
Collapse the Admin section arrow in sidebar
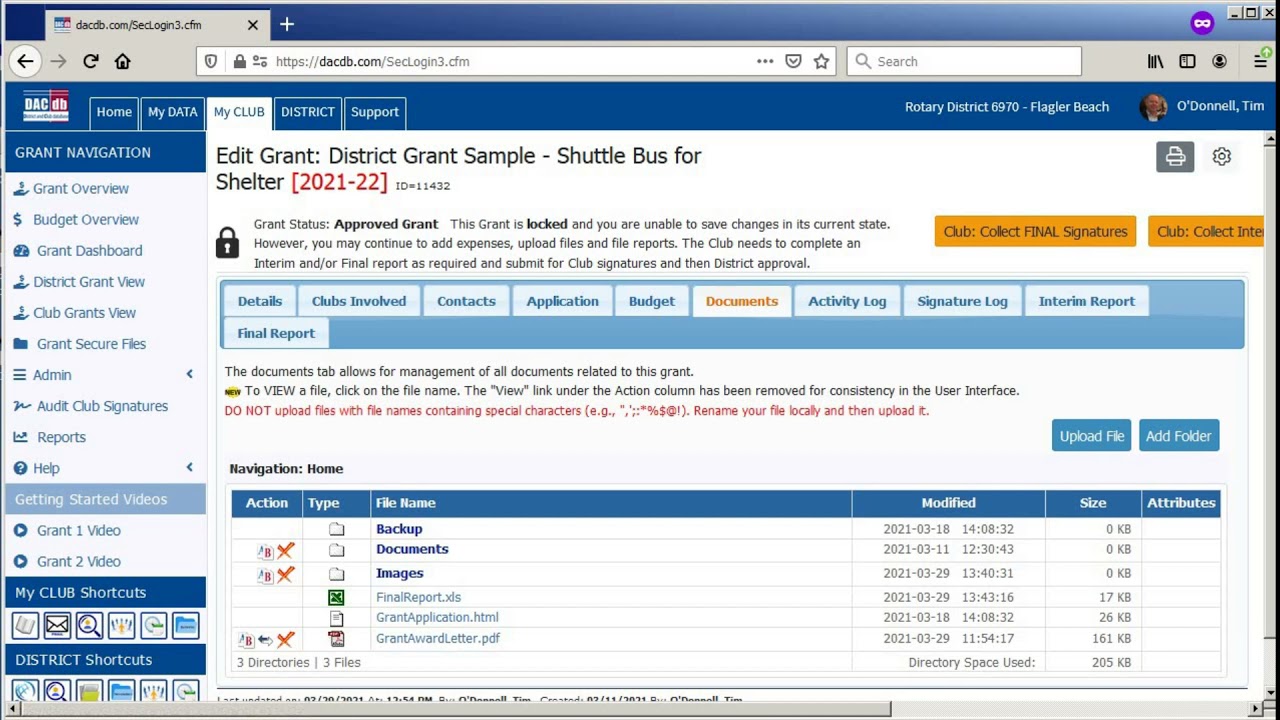pos(190,374)
